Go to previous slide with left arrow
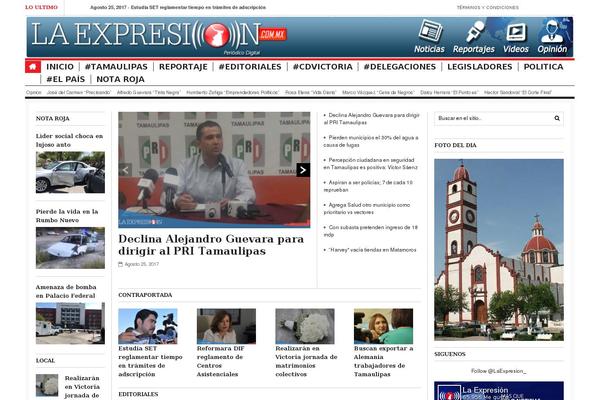Image resolution: width=600 pixels, height=400 pixels. point(125,170)
